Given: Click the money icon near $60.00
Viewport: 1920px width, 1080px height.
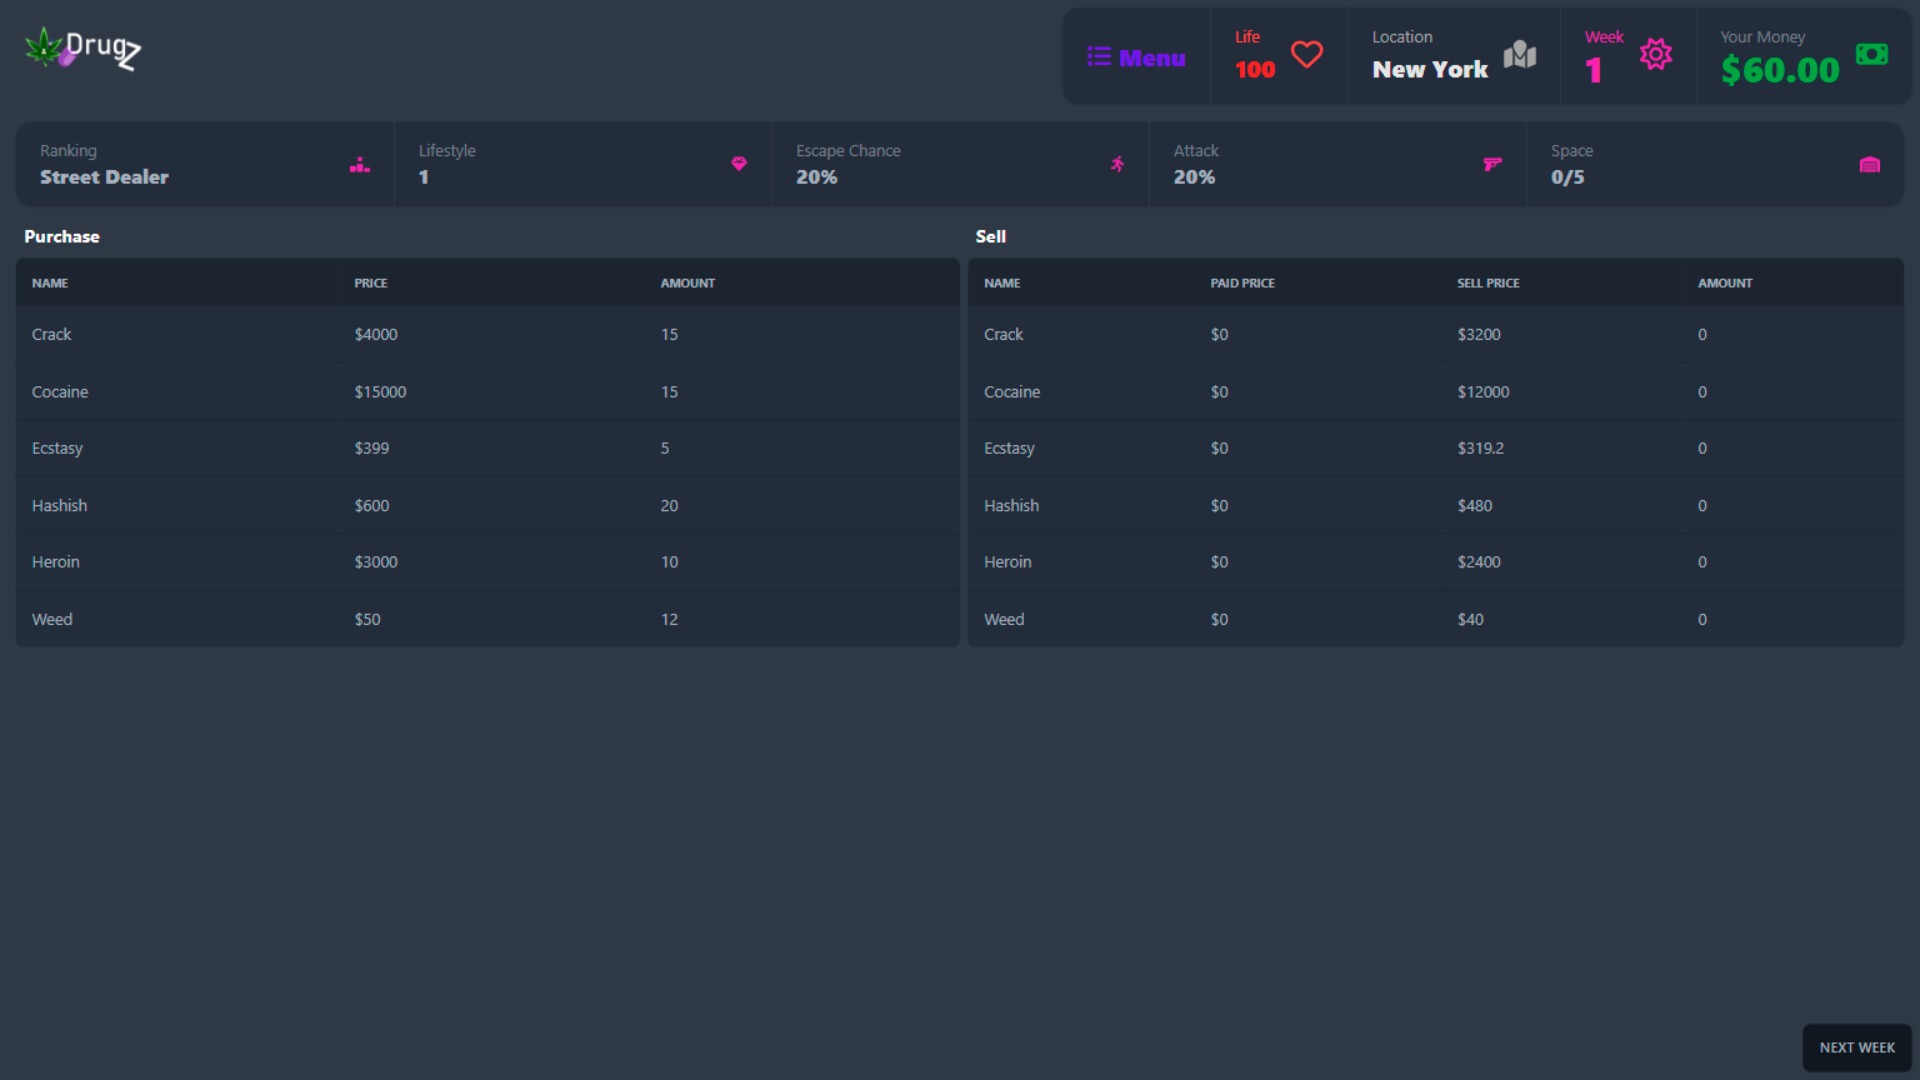Looking at the screenshot, I should pyautogui.click(x=1872, y=52).
